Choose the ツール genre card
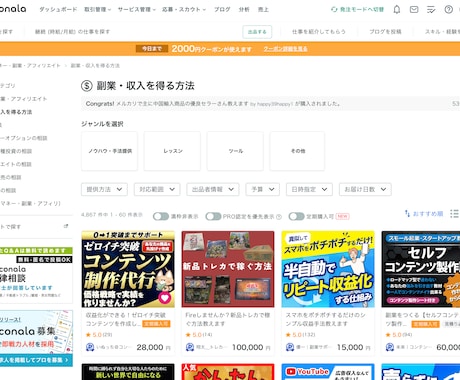Image resolution: width=460 pixels, height=380 pixels. [x=235, y=151]
